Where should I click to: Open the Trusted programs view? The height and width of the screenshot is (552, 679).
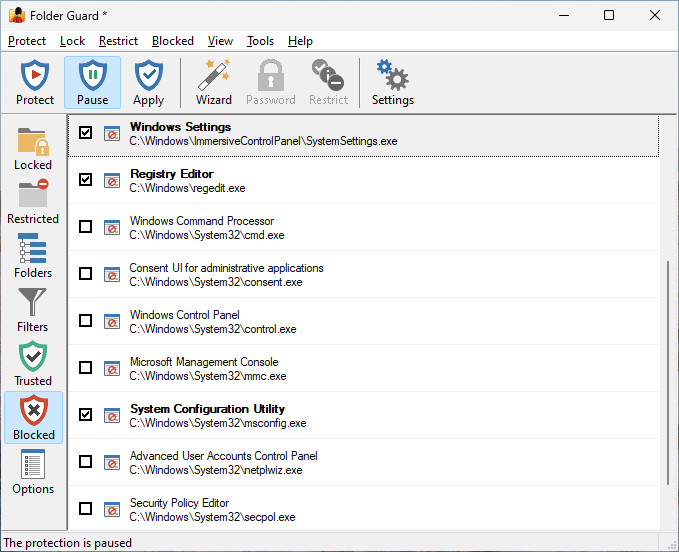pyautogui.click(x=33, y=364)
